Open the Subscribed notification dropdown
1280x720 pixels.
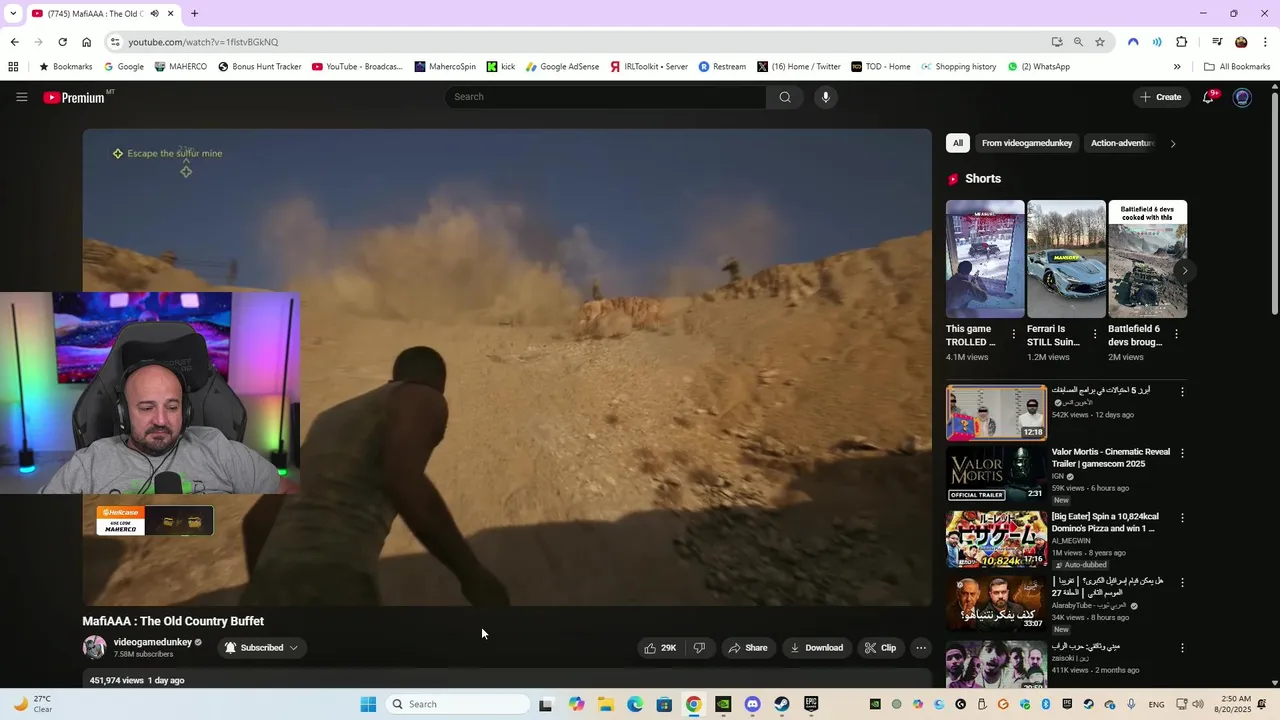[x=261, y=648]
